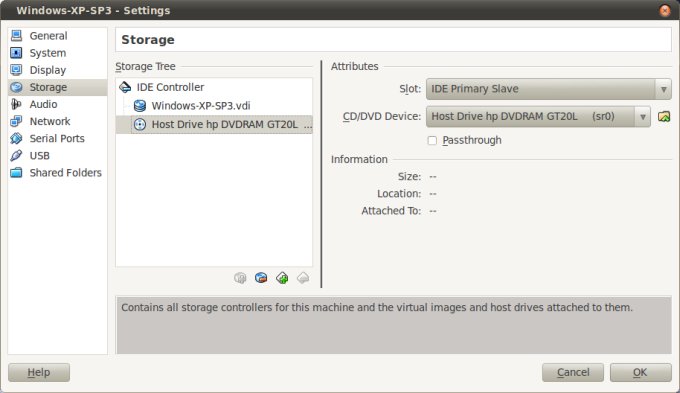Click the Add Controller toolbar icon
Viewport: 680px width, 393px height.
[240, 278]
